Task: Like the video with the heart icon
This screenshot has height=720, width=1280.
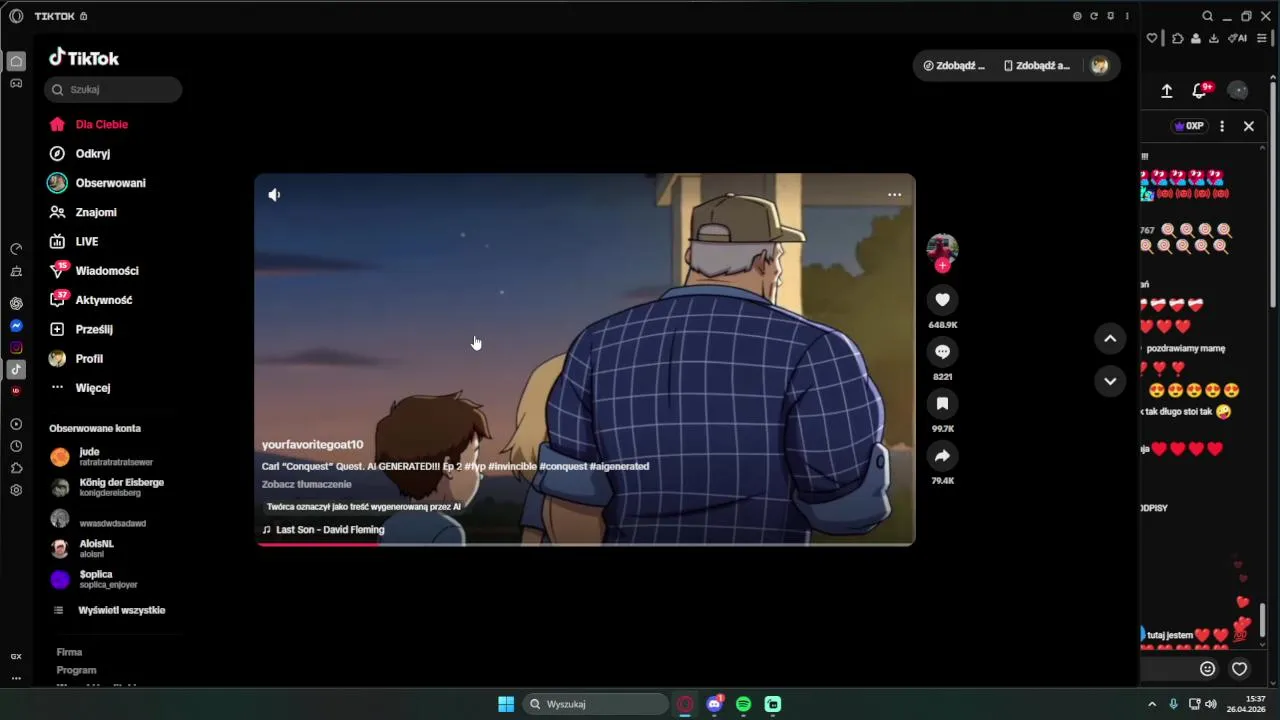Action: pos(942,299)
